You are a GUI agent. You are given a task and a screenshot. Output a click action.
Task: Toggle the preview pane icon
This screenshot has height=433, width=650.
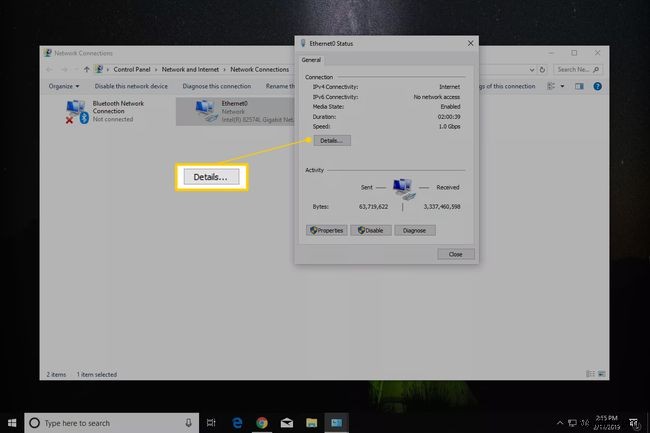click(x=579, y=86)
